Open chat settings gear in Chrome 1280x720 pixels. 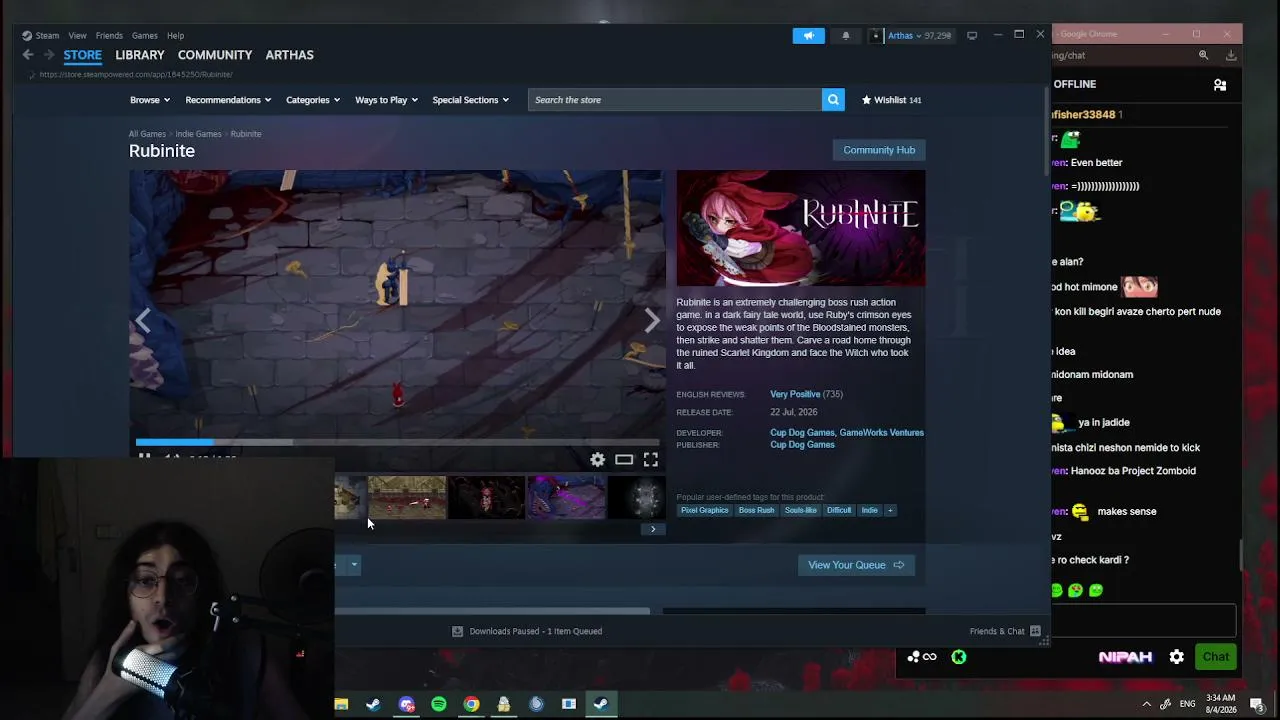point(1177,657)
